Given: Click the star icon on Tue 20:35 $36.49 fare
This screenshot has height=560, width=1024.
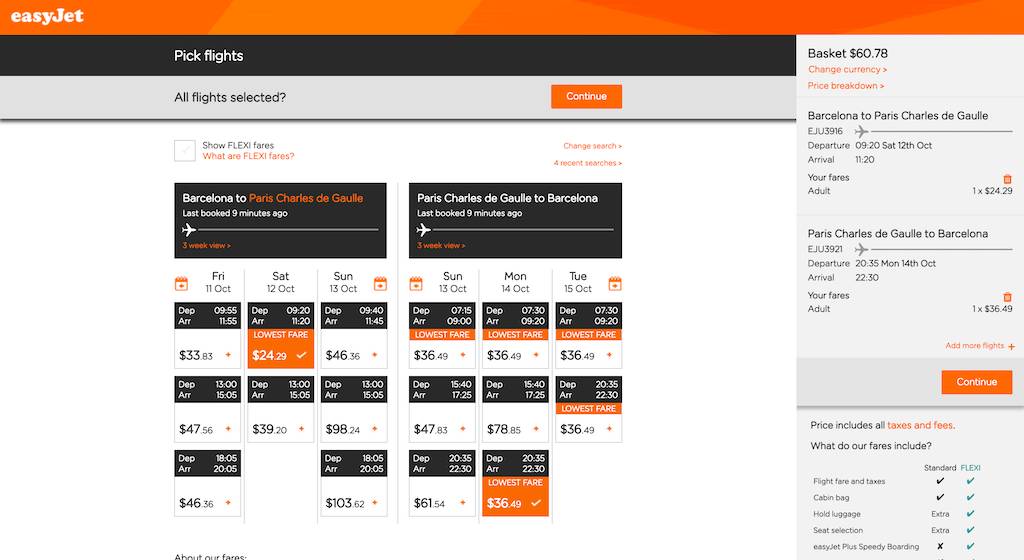Looking at the screenshot, I should click(609, 429).
